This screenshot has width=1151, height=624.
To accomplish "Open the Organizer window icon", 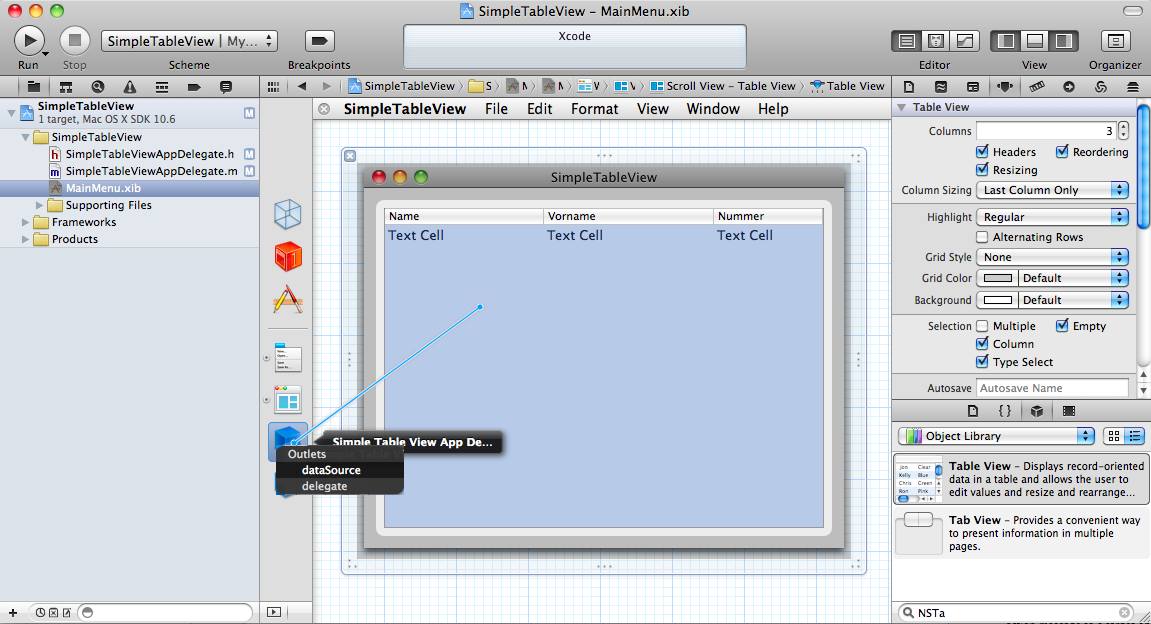I will [x=1115, y=41].
